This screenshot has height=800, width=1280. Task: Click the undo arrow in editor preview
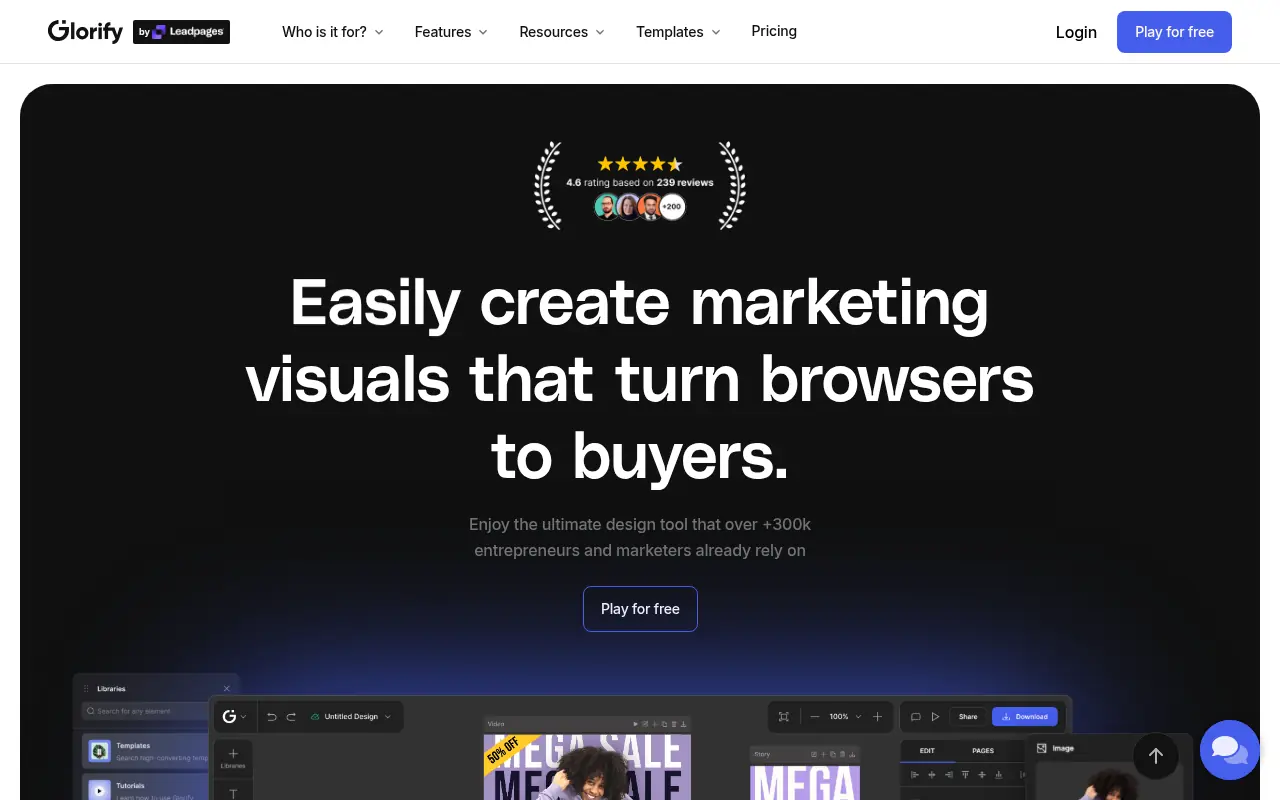[x=271, y=717]
